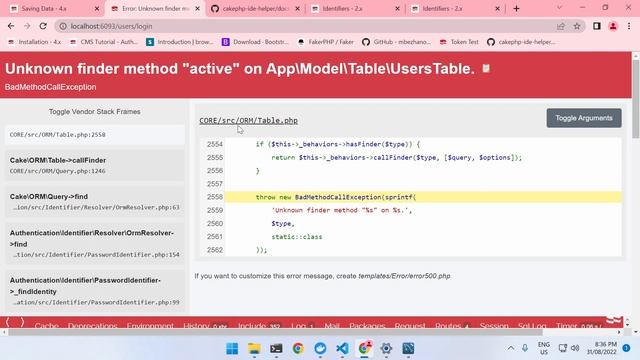Open the DebugKit Routes panel
The width and height of the screenshot is (640, 360).
pyautogui.click(x=453, y=325)
